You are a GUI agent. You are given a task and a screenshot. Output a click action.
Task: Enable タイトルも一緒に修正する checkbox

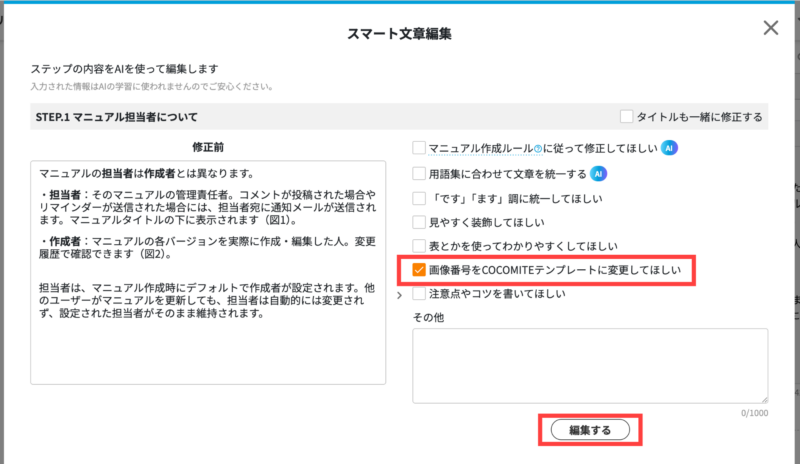[626, 116]
